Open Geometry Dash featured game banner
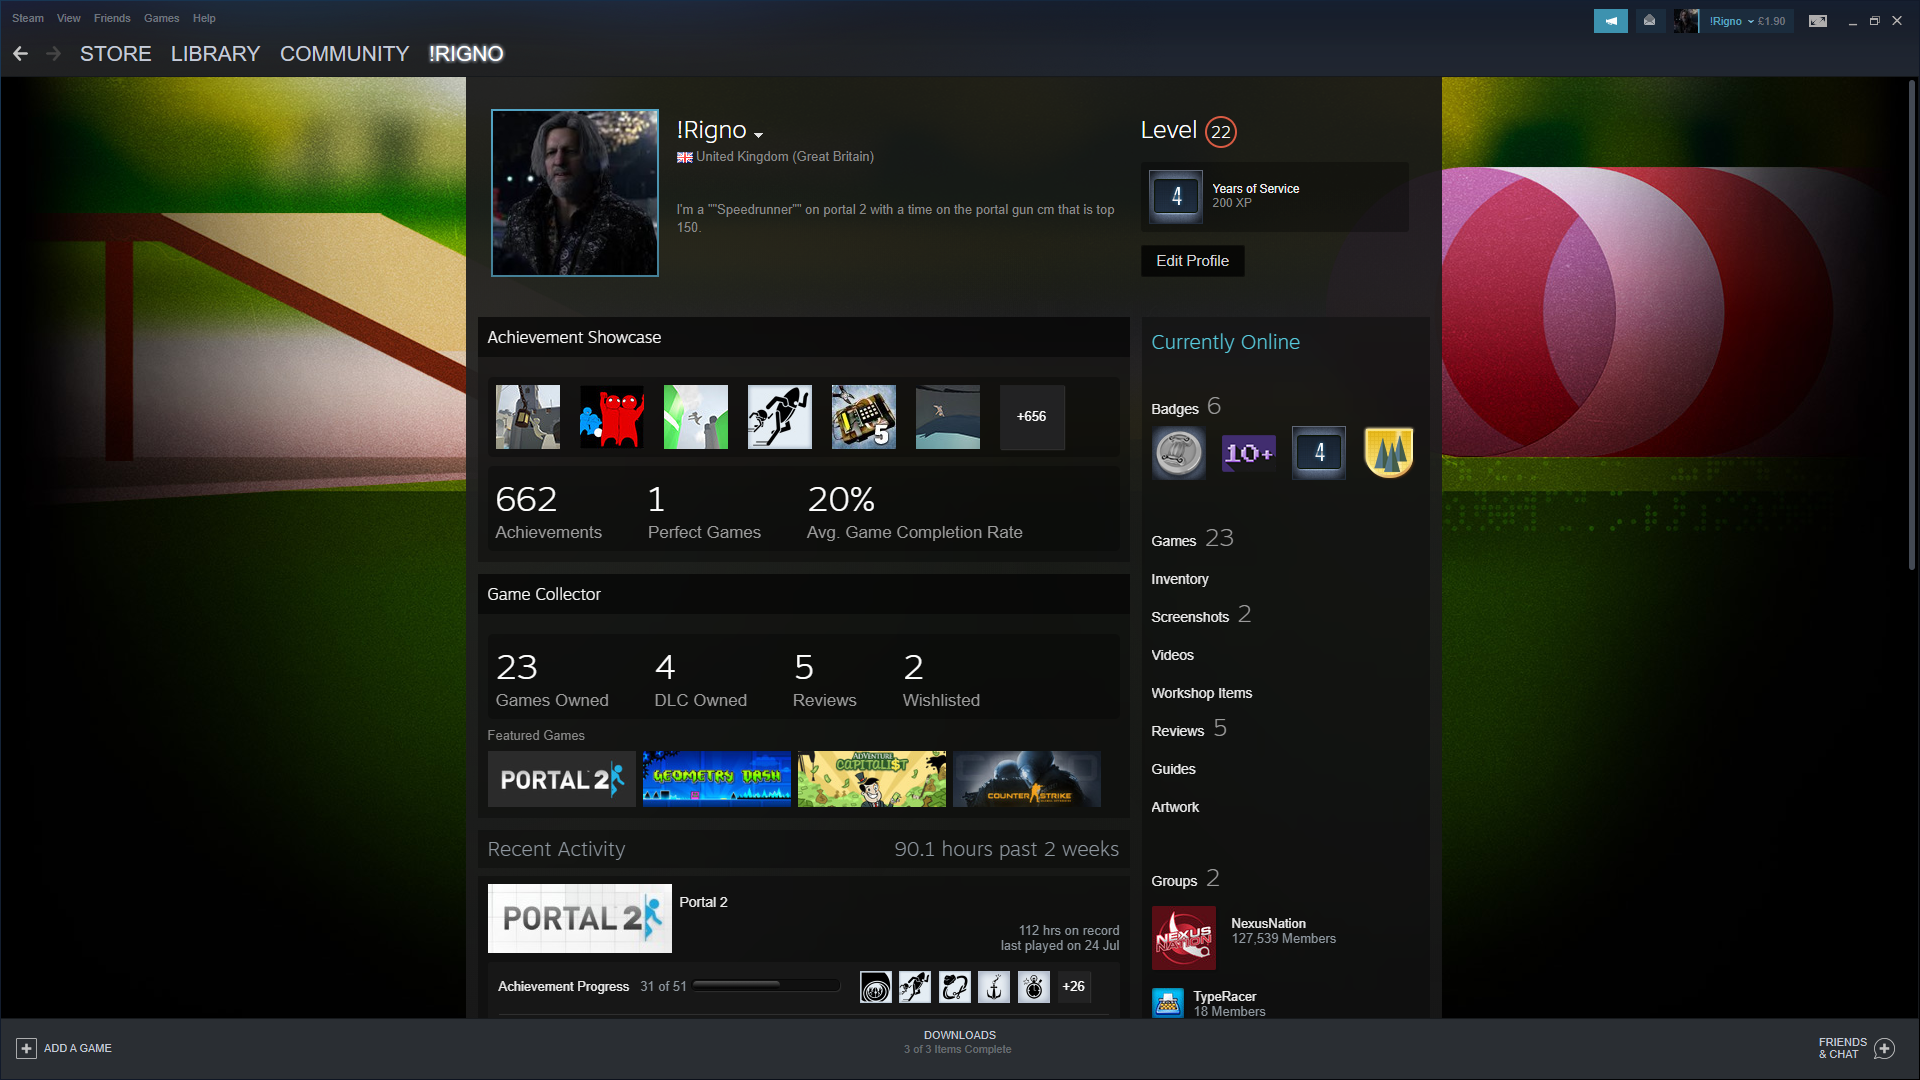 pos(717,779)
